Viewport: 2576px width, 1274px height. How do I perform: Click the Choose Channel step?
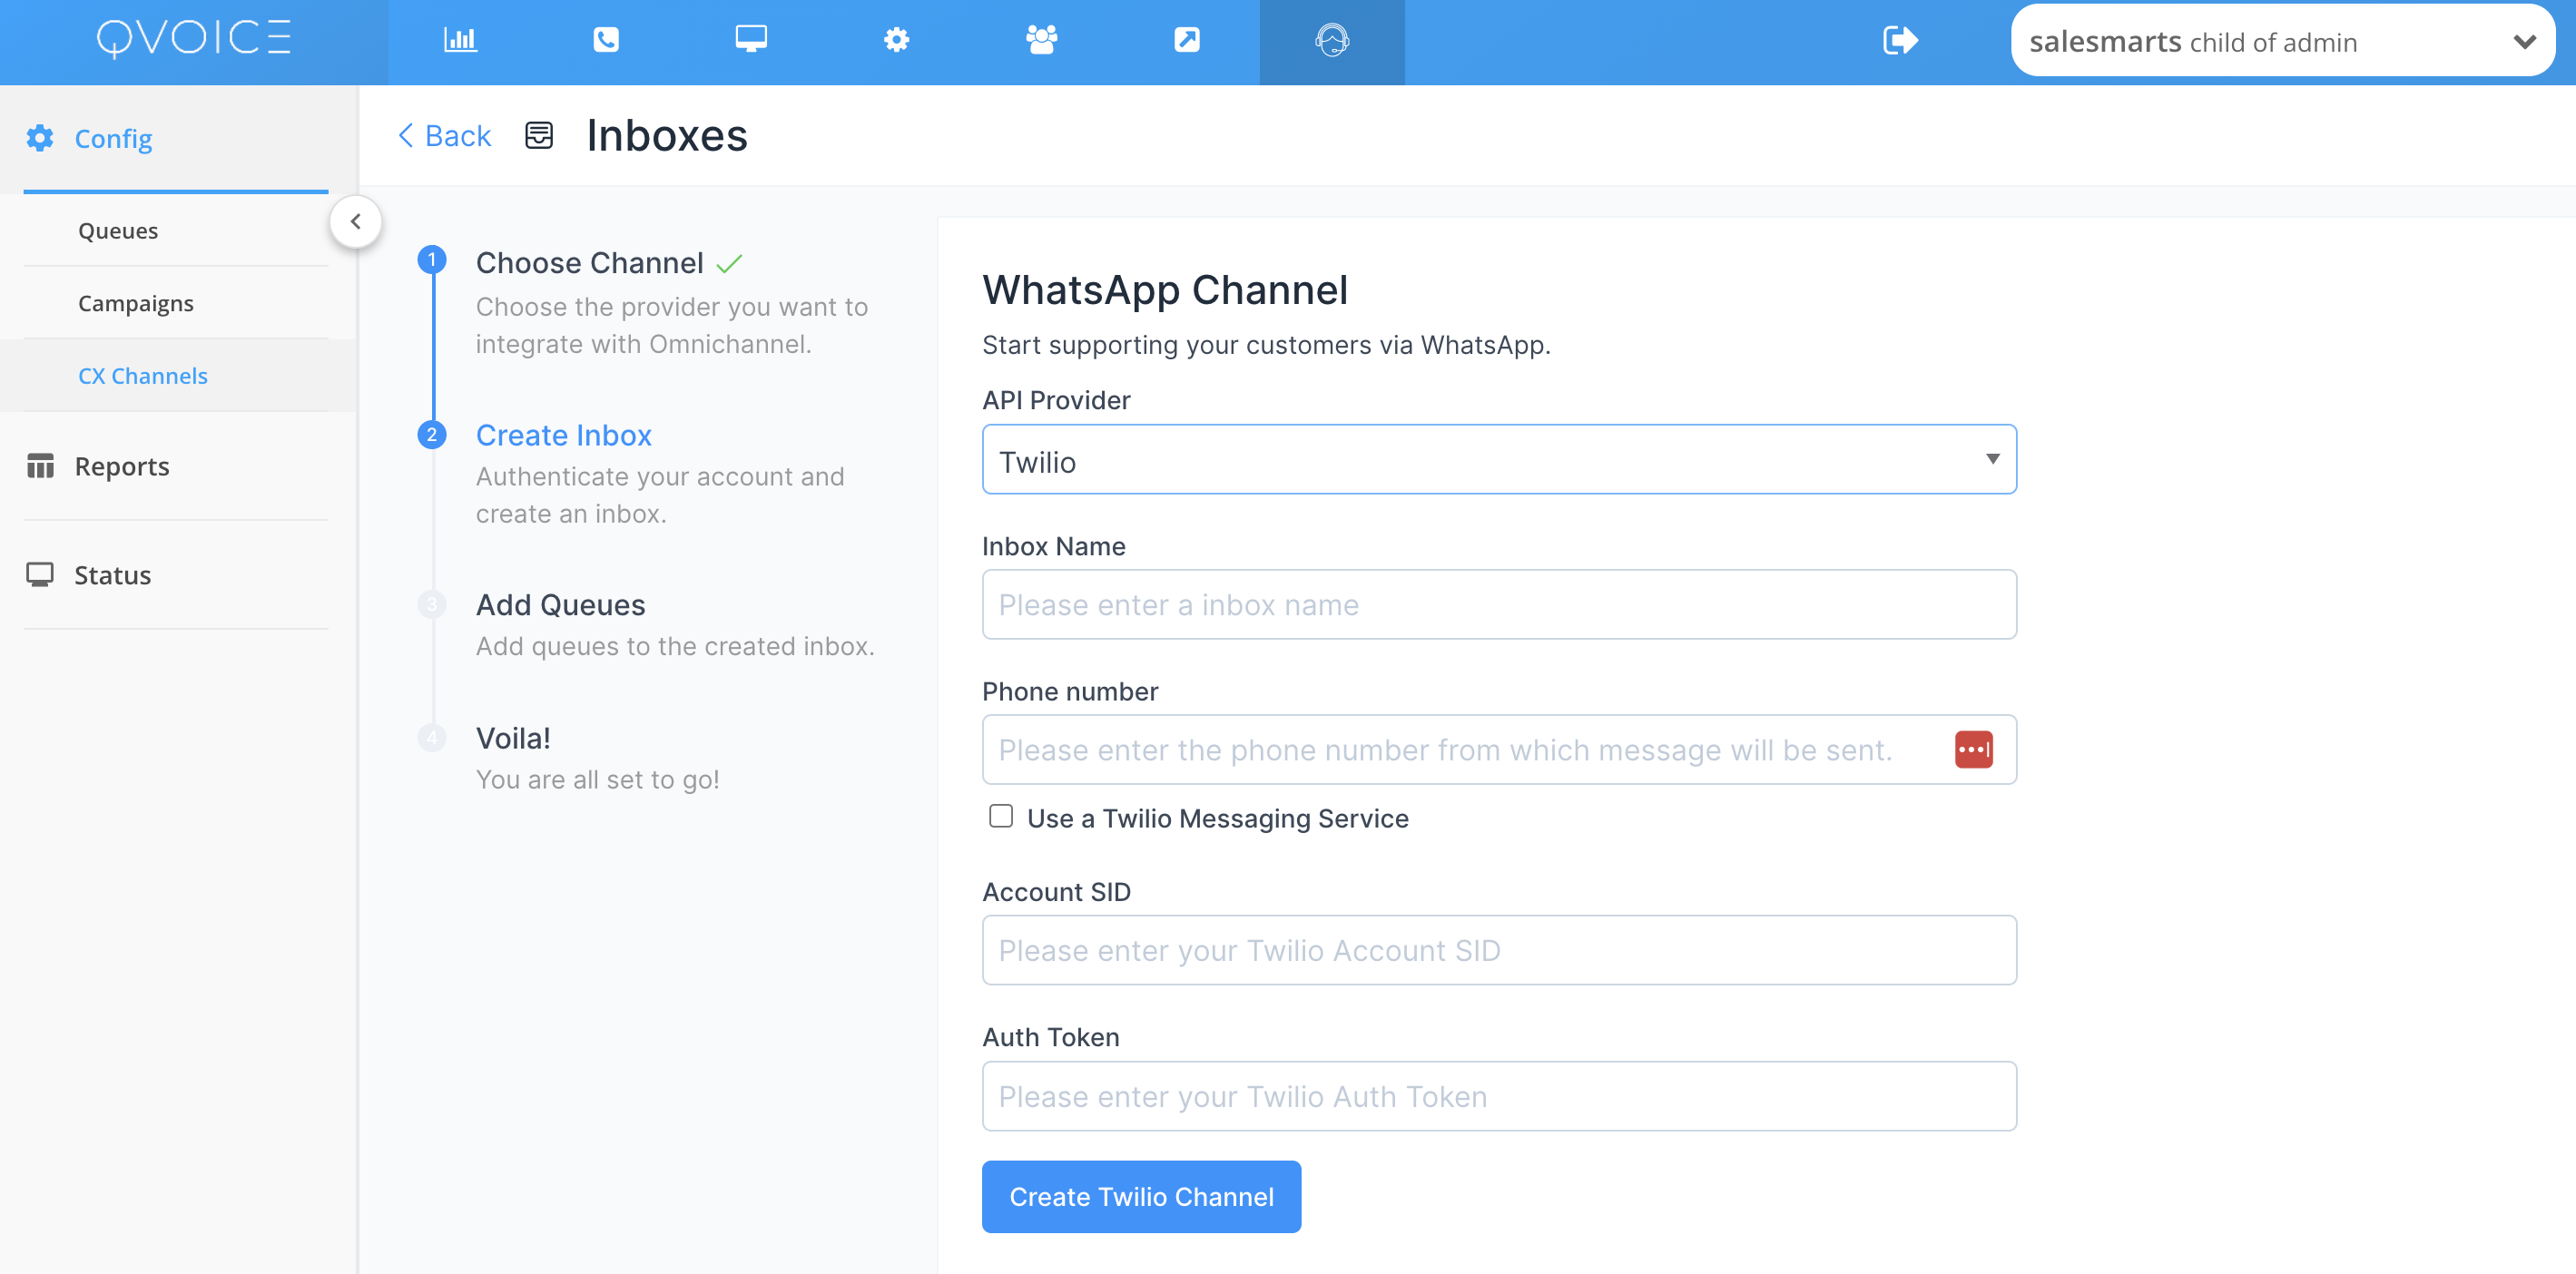(x=589, y=263)
